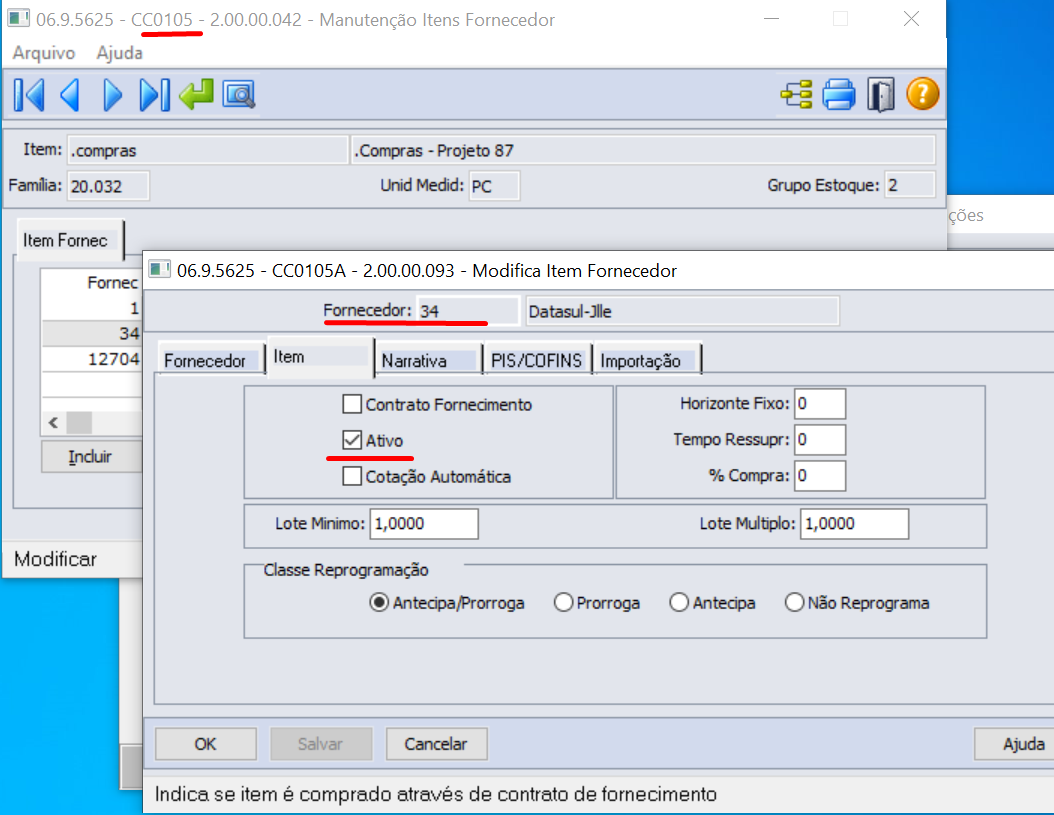Open the orange help question icon
The width and height of the screenshot is (1054, 815).
(922, 93)
